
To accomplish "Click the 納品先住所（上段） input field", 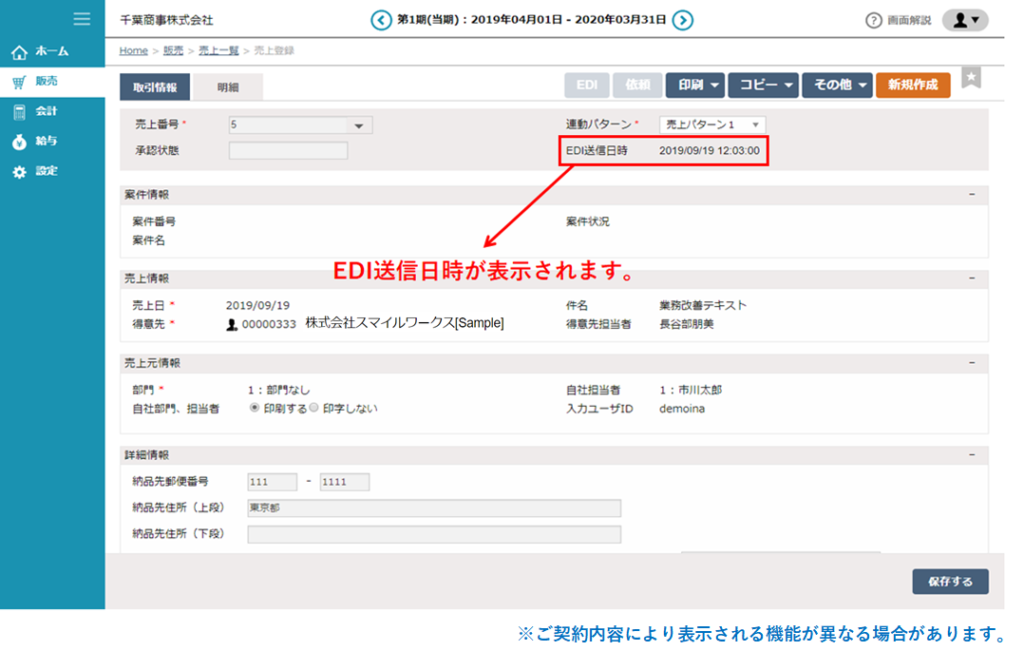I will [x=434, y=508].
